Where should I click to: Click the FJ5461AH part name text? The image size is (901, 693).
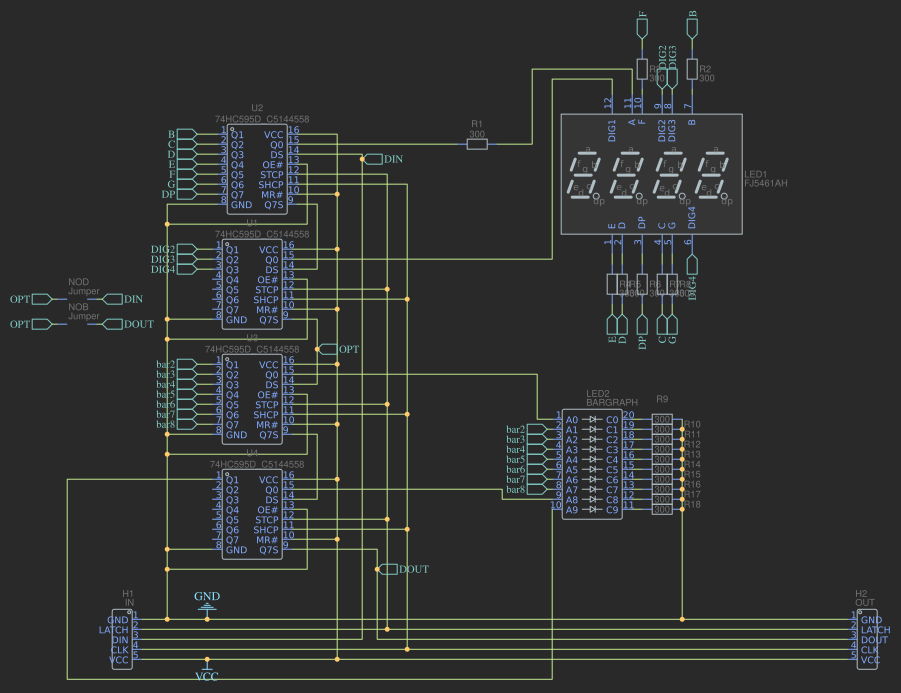point(765,183)
